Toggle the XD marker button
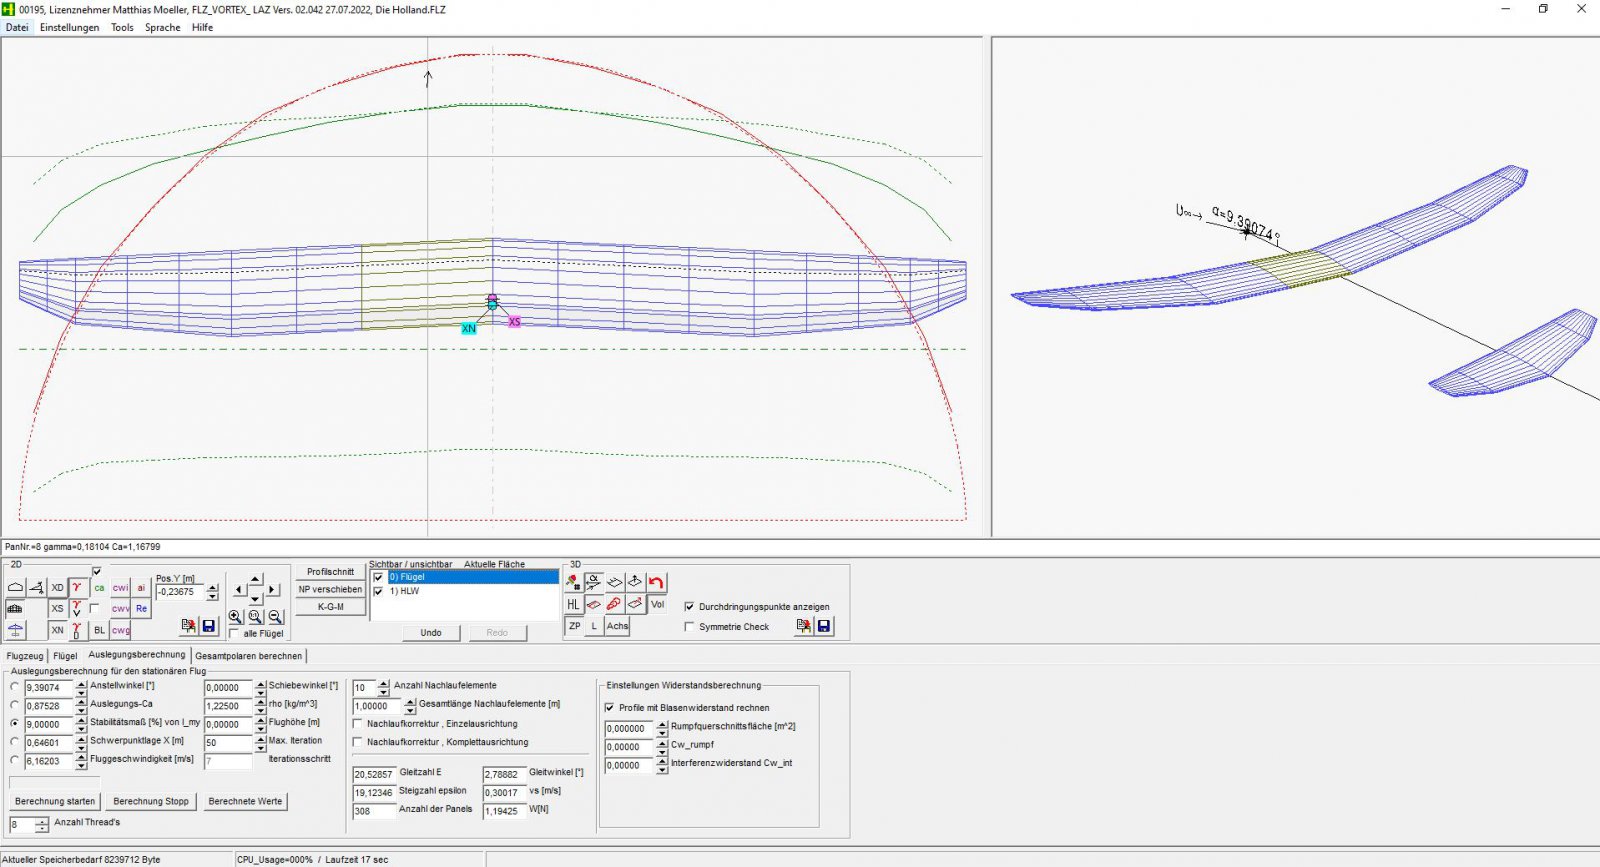This screenshot has height=867, width=1600. pos(57,587)
